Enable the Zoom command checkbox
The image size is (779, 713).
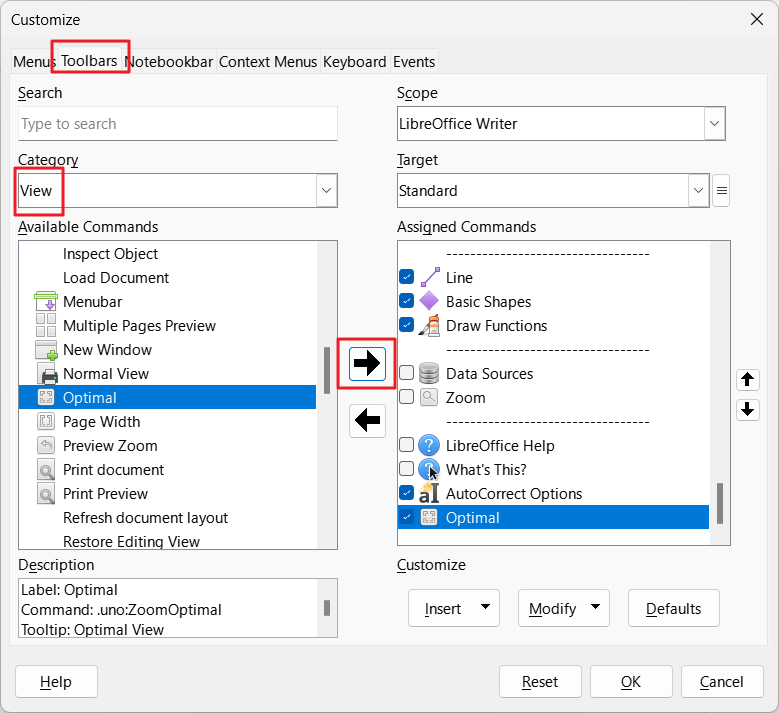click(406, 396)
